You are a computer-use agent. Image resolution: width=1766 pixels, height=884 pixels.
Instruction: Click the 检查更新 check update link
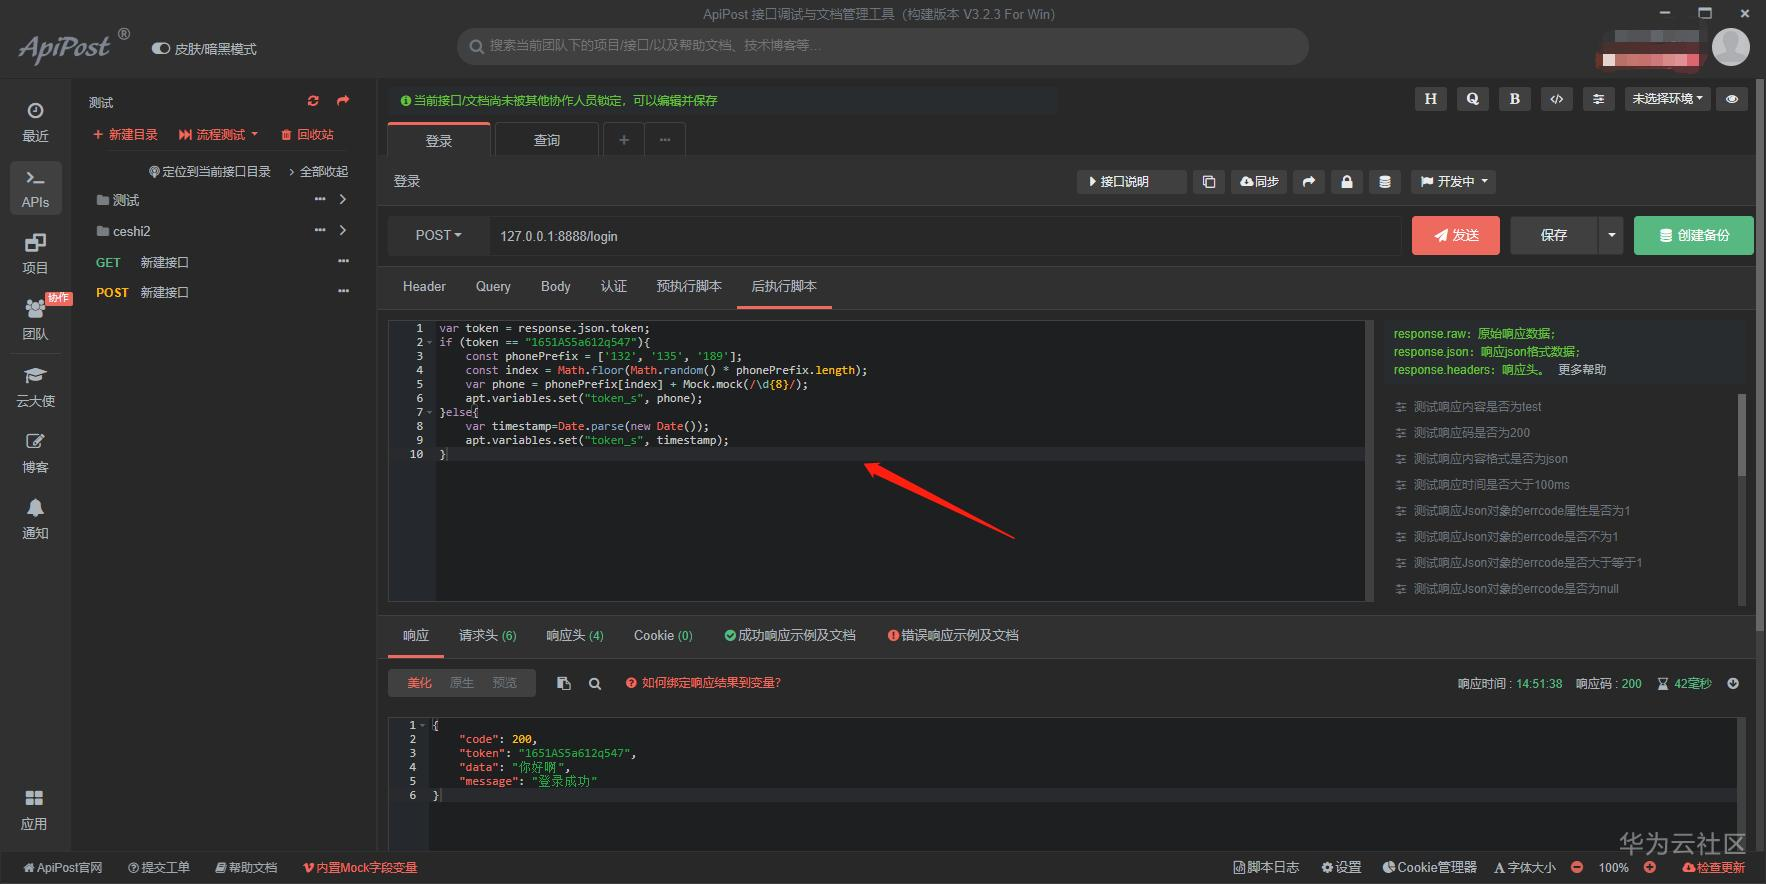coord(1714,868)
